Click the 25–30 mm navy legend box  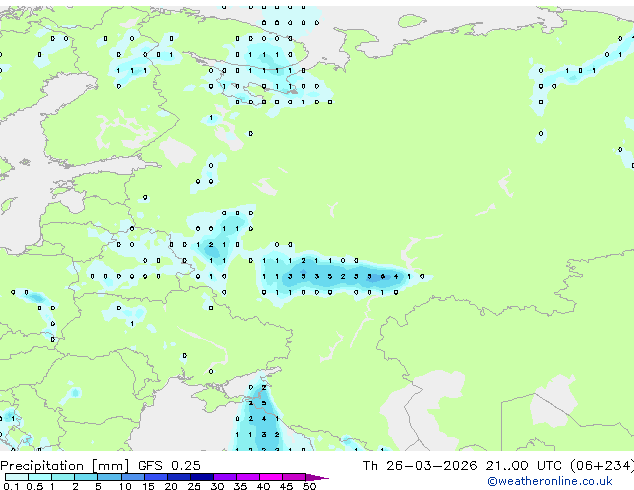coord(201,477)
